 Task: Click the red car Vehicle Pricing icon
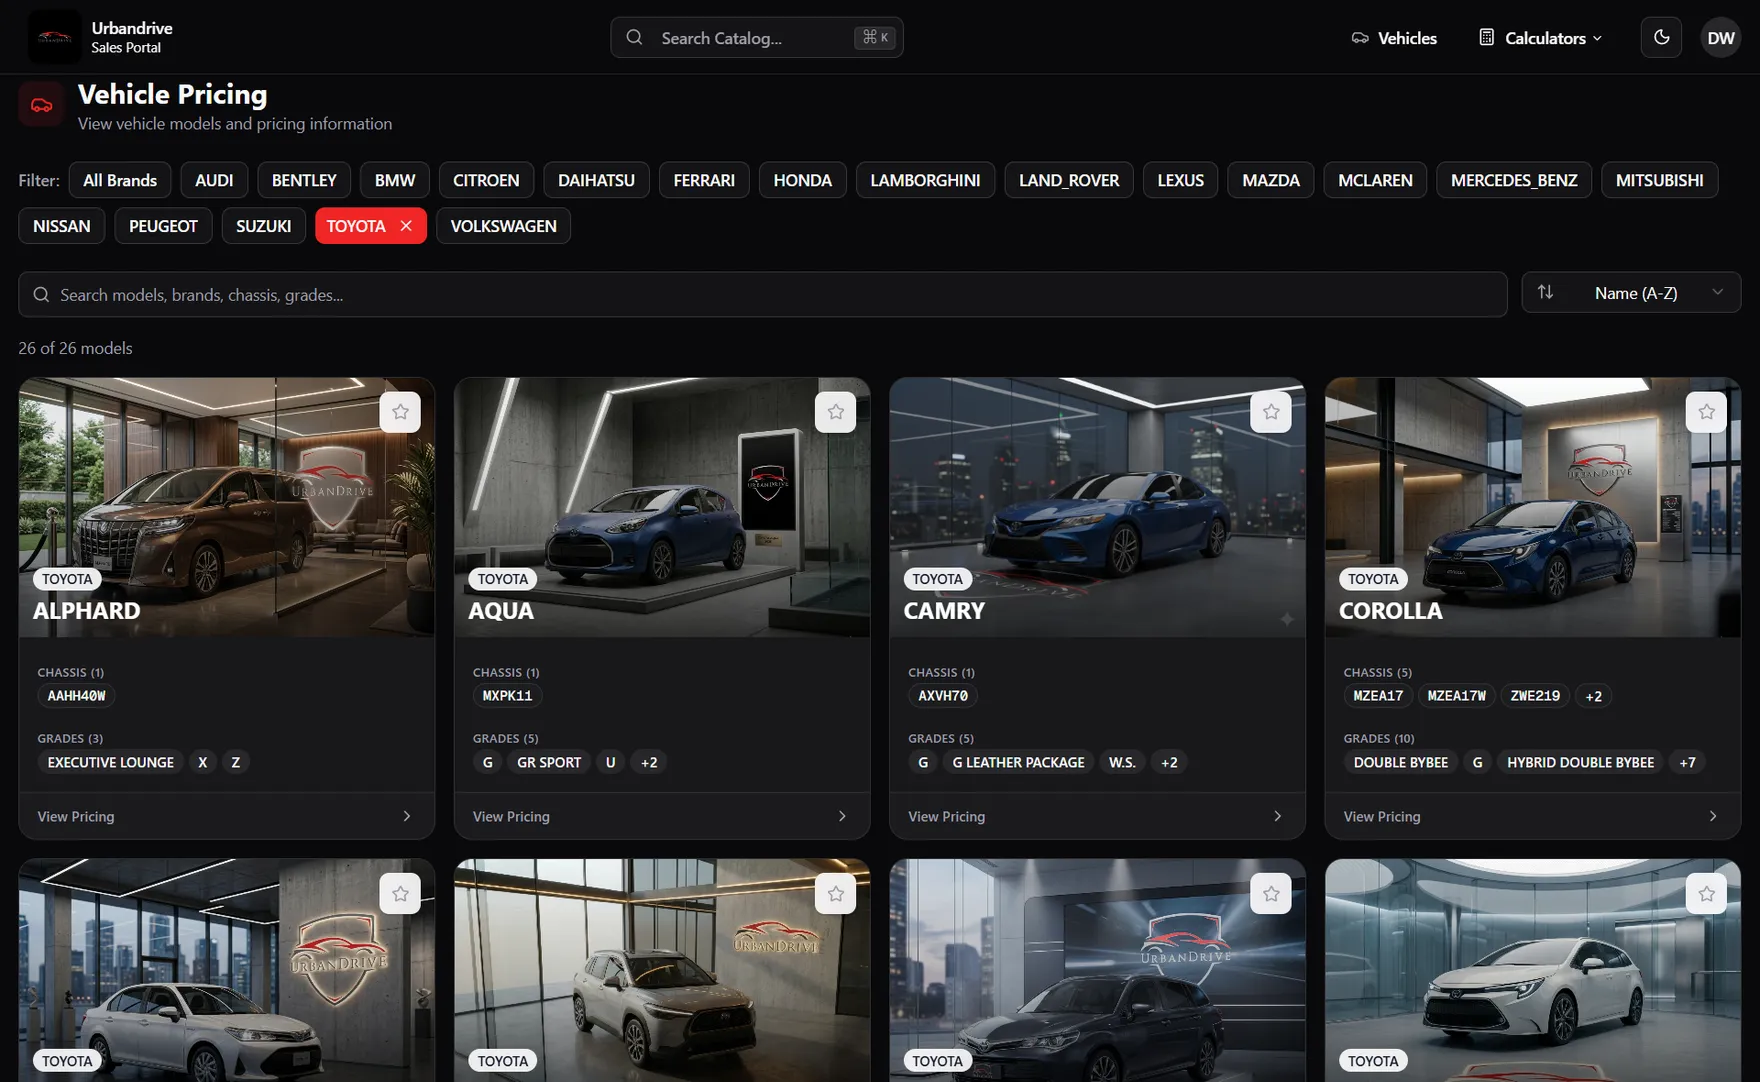(x=41, y=104)
